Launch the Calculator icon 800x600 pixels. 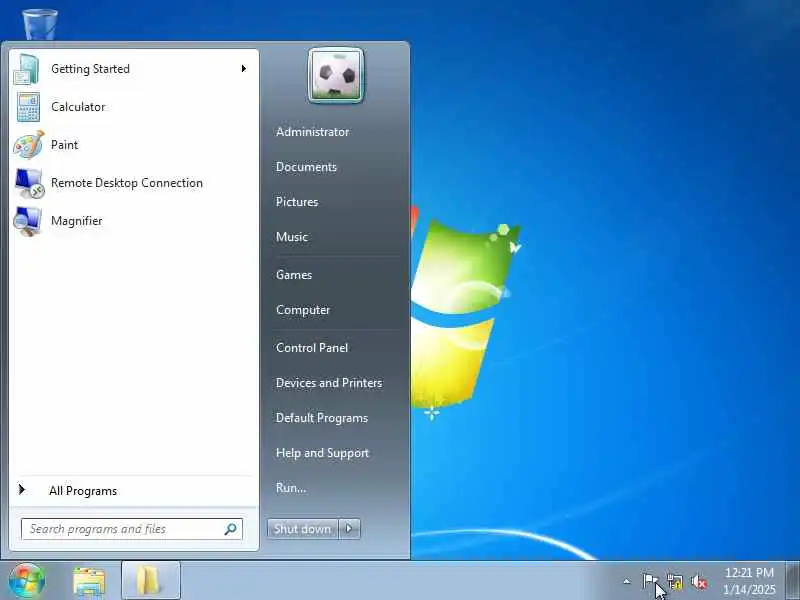pos(28,107)
